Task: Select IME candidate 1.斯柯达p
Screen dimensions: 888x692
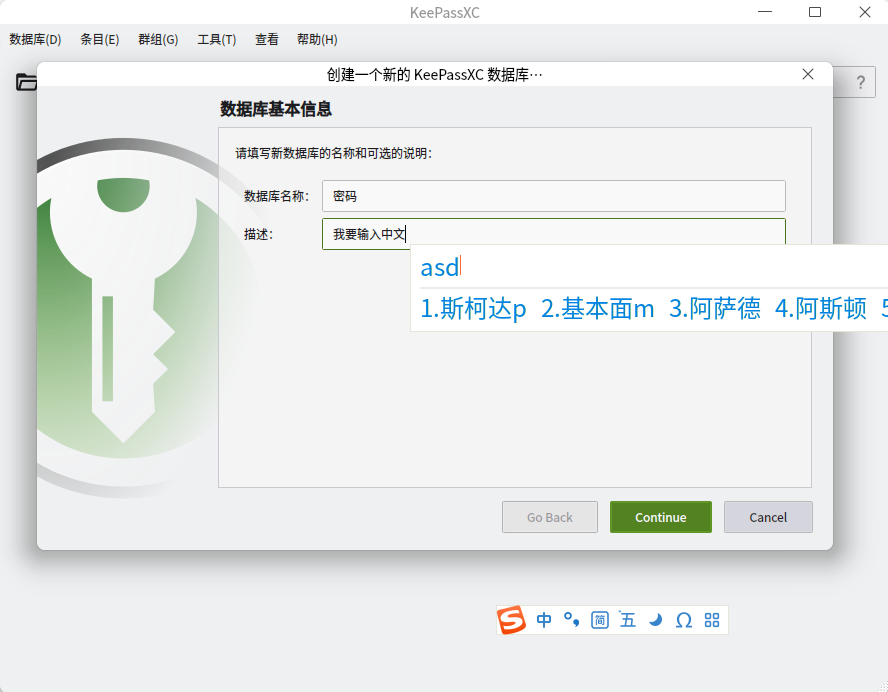Action: (473, 309)
